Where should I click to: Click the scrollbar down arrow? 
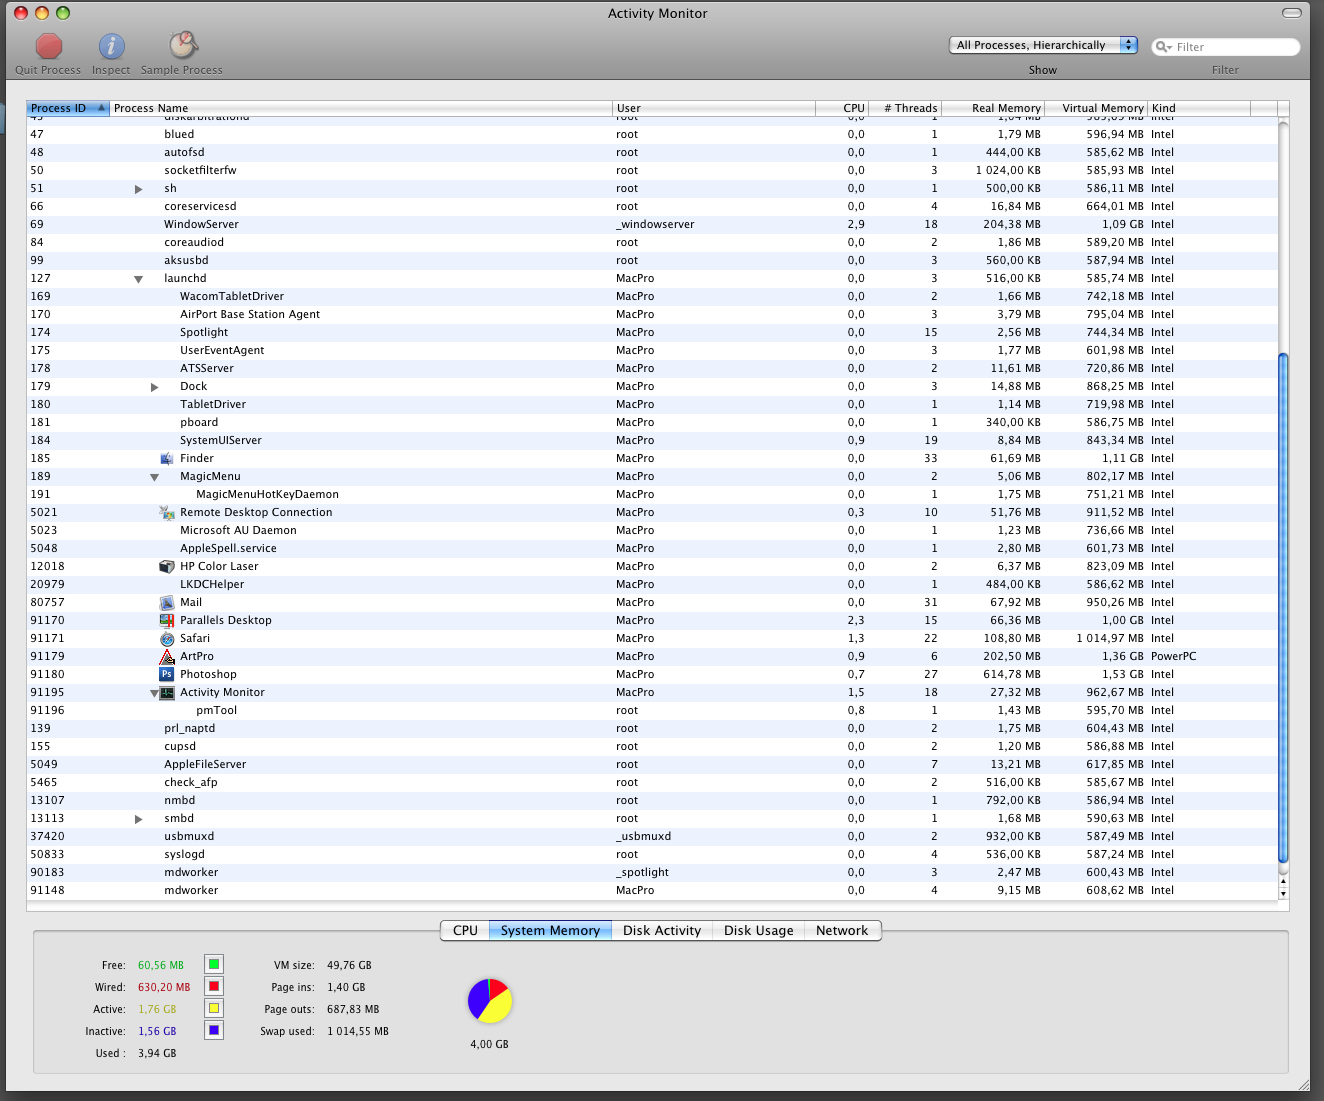pyautogui.click(x=1284, y=893)
